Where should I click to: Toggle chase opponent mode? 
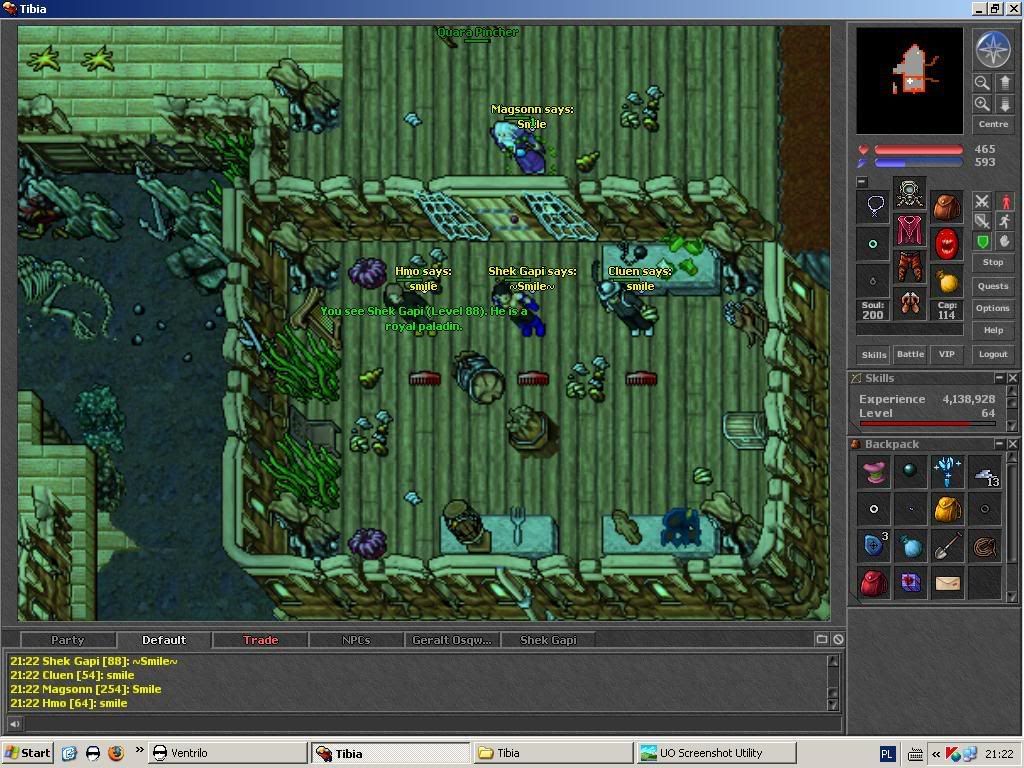tap(1004, 221)
